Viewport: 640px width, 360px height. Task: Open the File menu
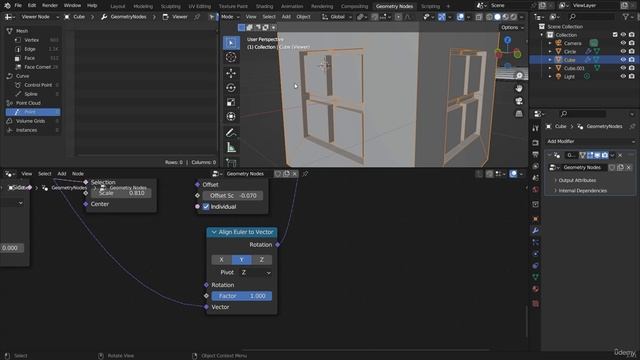click(18, 6)
